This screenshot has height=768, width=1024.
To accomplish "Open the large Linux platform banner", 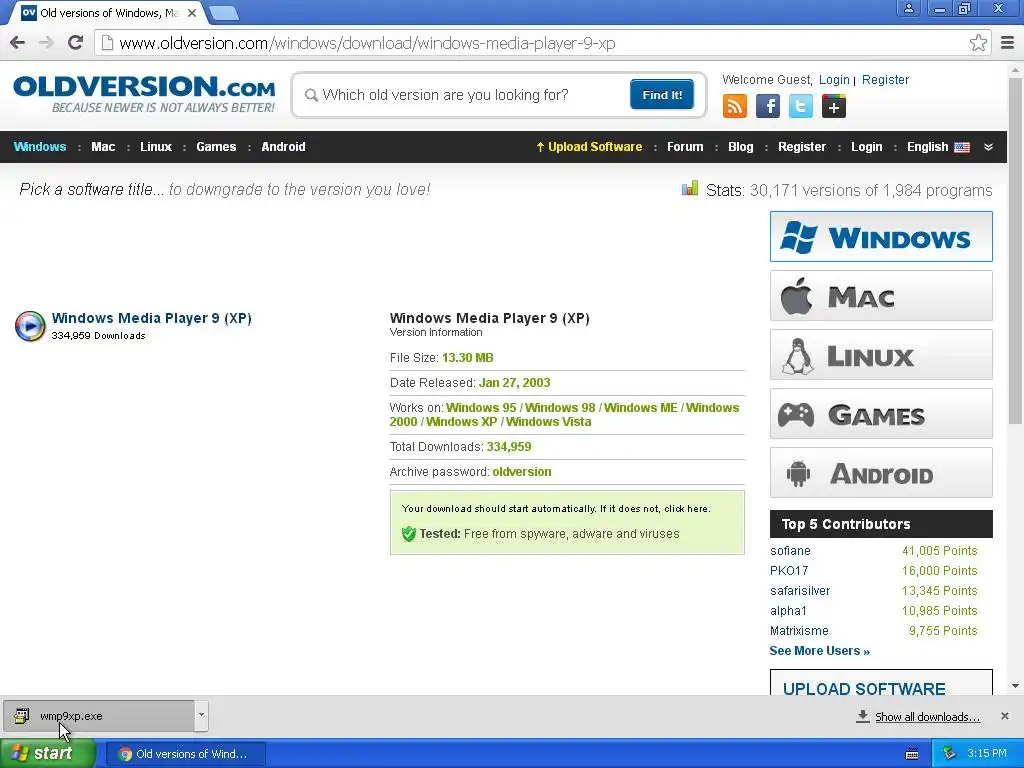I will (x=881, y=355).
